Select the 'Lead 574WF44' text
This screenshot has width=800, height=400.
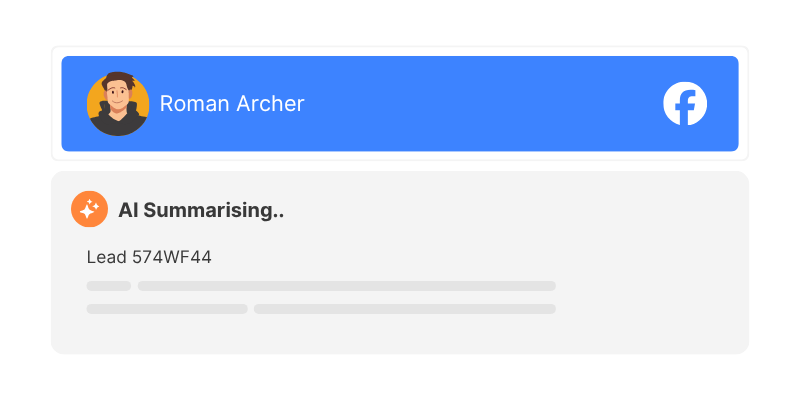click(149, 257)
